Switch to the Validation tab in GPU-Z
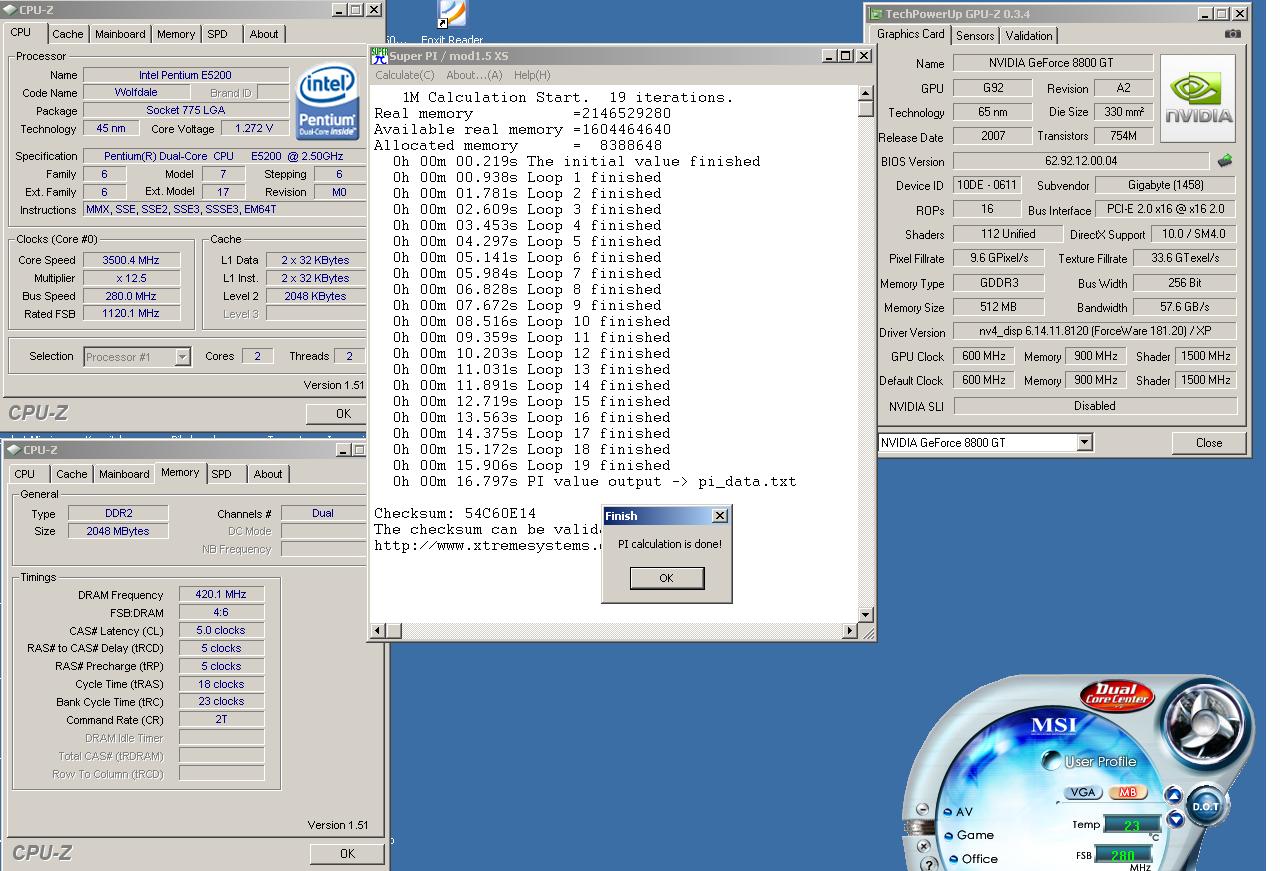 (x=1028, y=36)
